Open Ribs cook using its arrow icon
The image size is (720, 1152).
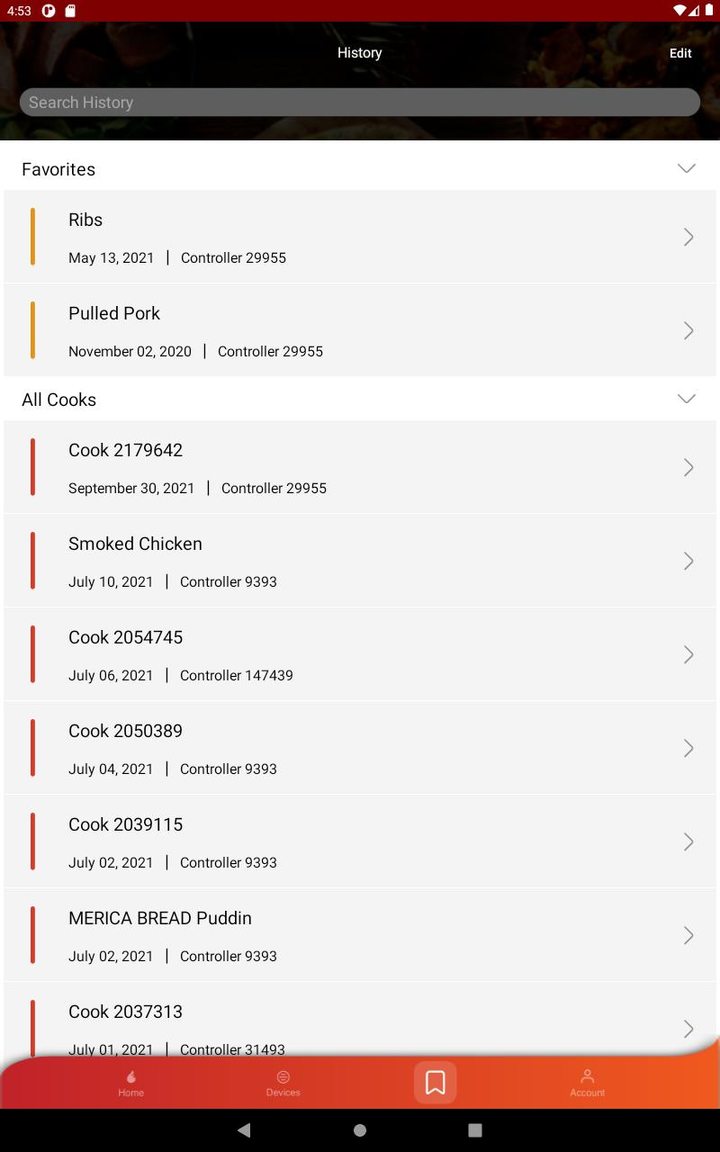(x=688, y=237)
